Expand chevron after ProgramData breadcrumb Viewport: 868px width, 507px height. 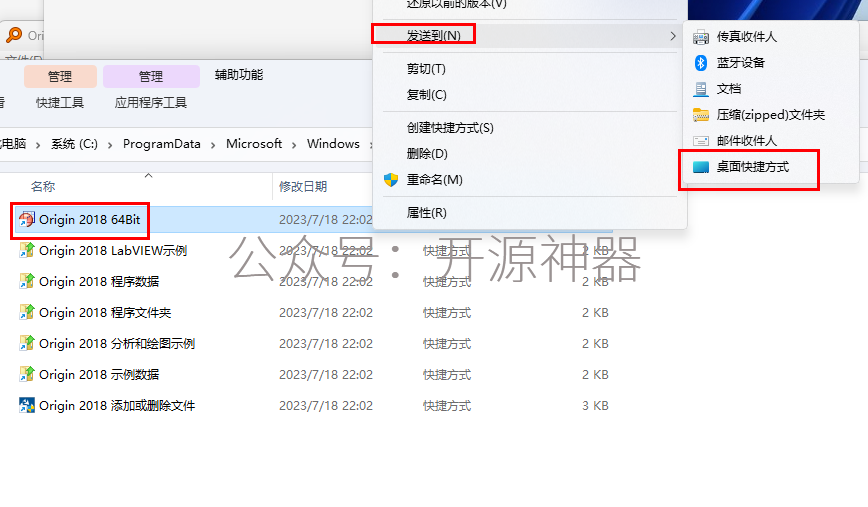pos(213,145)
